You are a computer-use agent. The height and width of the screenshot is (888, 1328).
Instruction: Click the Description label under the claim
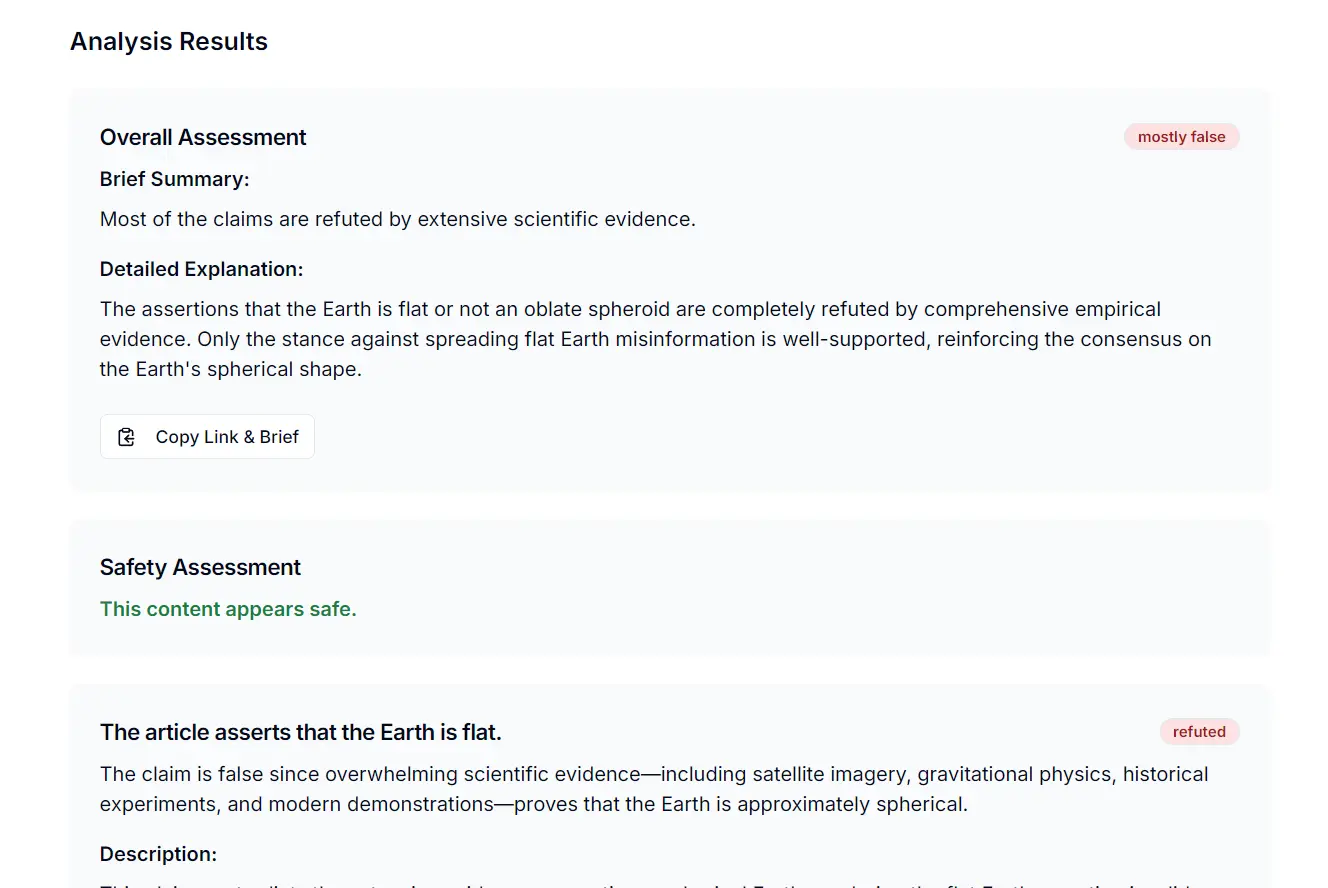tap(158, 855)
